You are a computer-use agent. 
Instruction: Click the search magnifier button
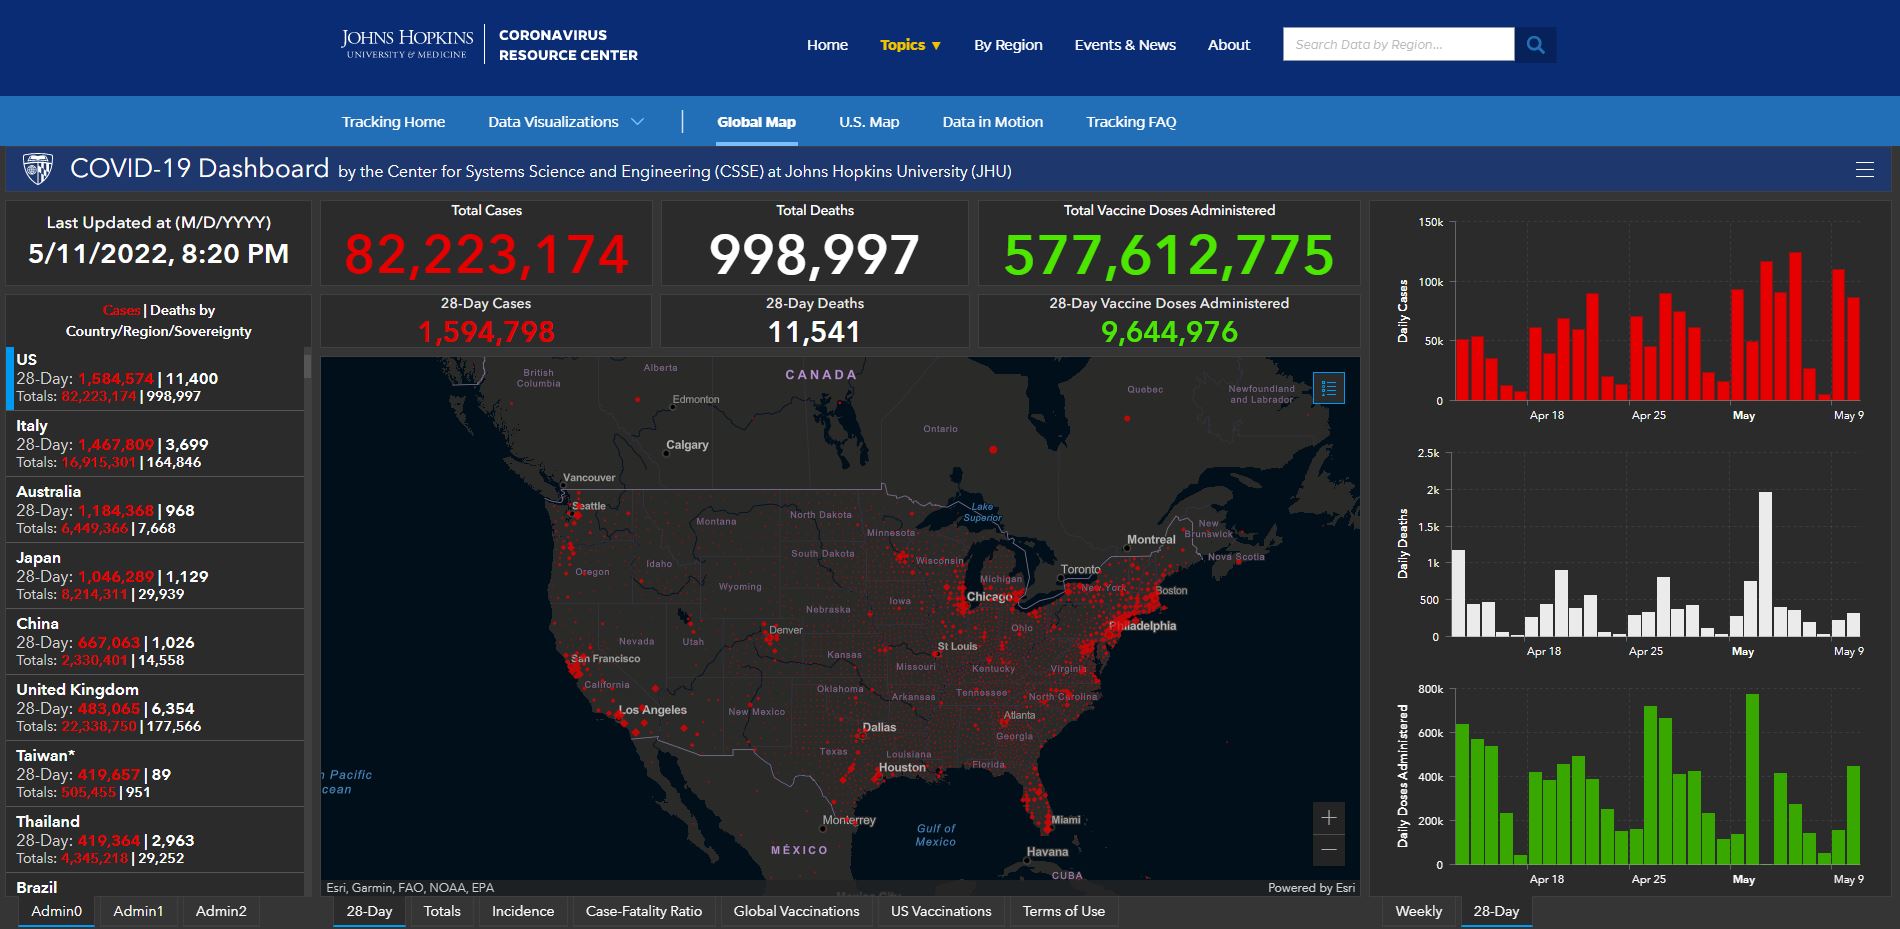click(1536, 45)
